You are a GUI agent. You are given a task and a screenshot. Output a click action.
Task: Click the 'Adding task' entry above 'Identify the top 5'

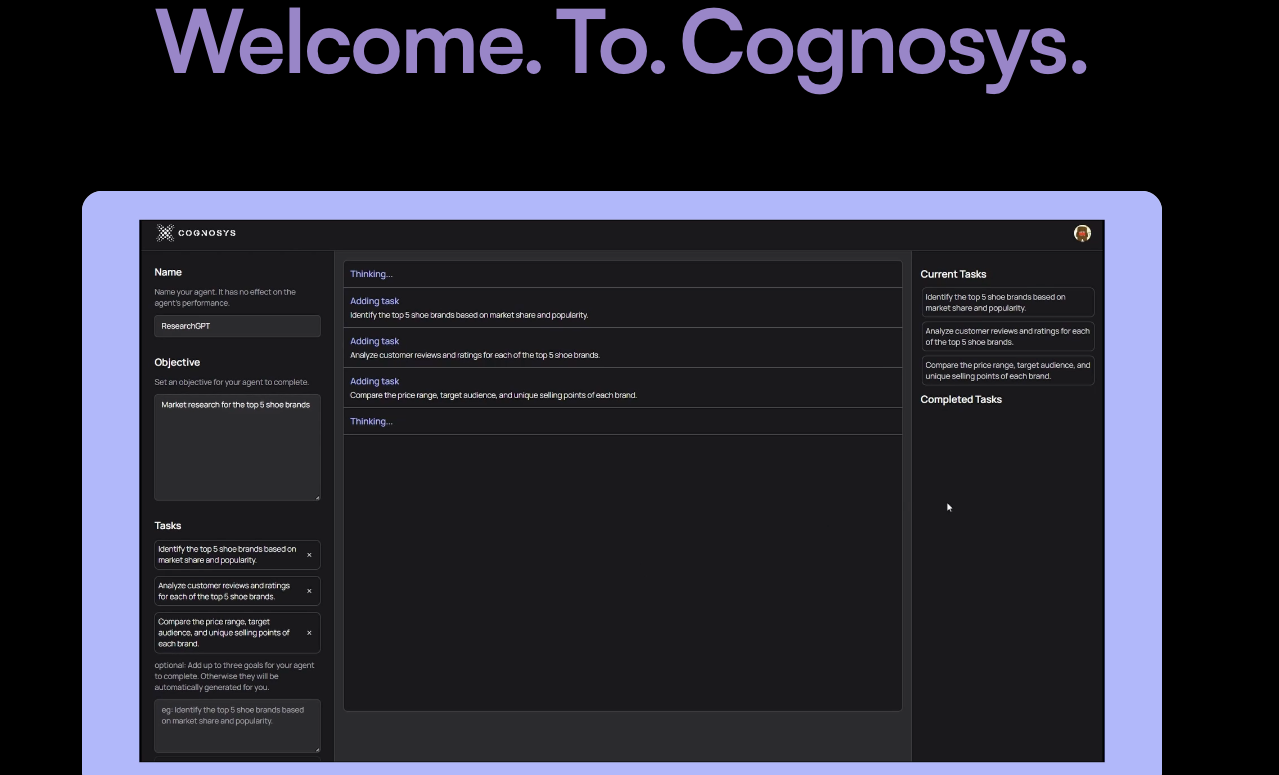374,301
